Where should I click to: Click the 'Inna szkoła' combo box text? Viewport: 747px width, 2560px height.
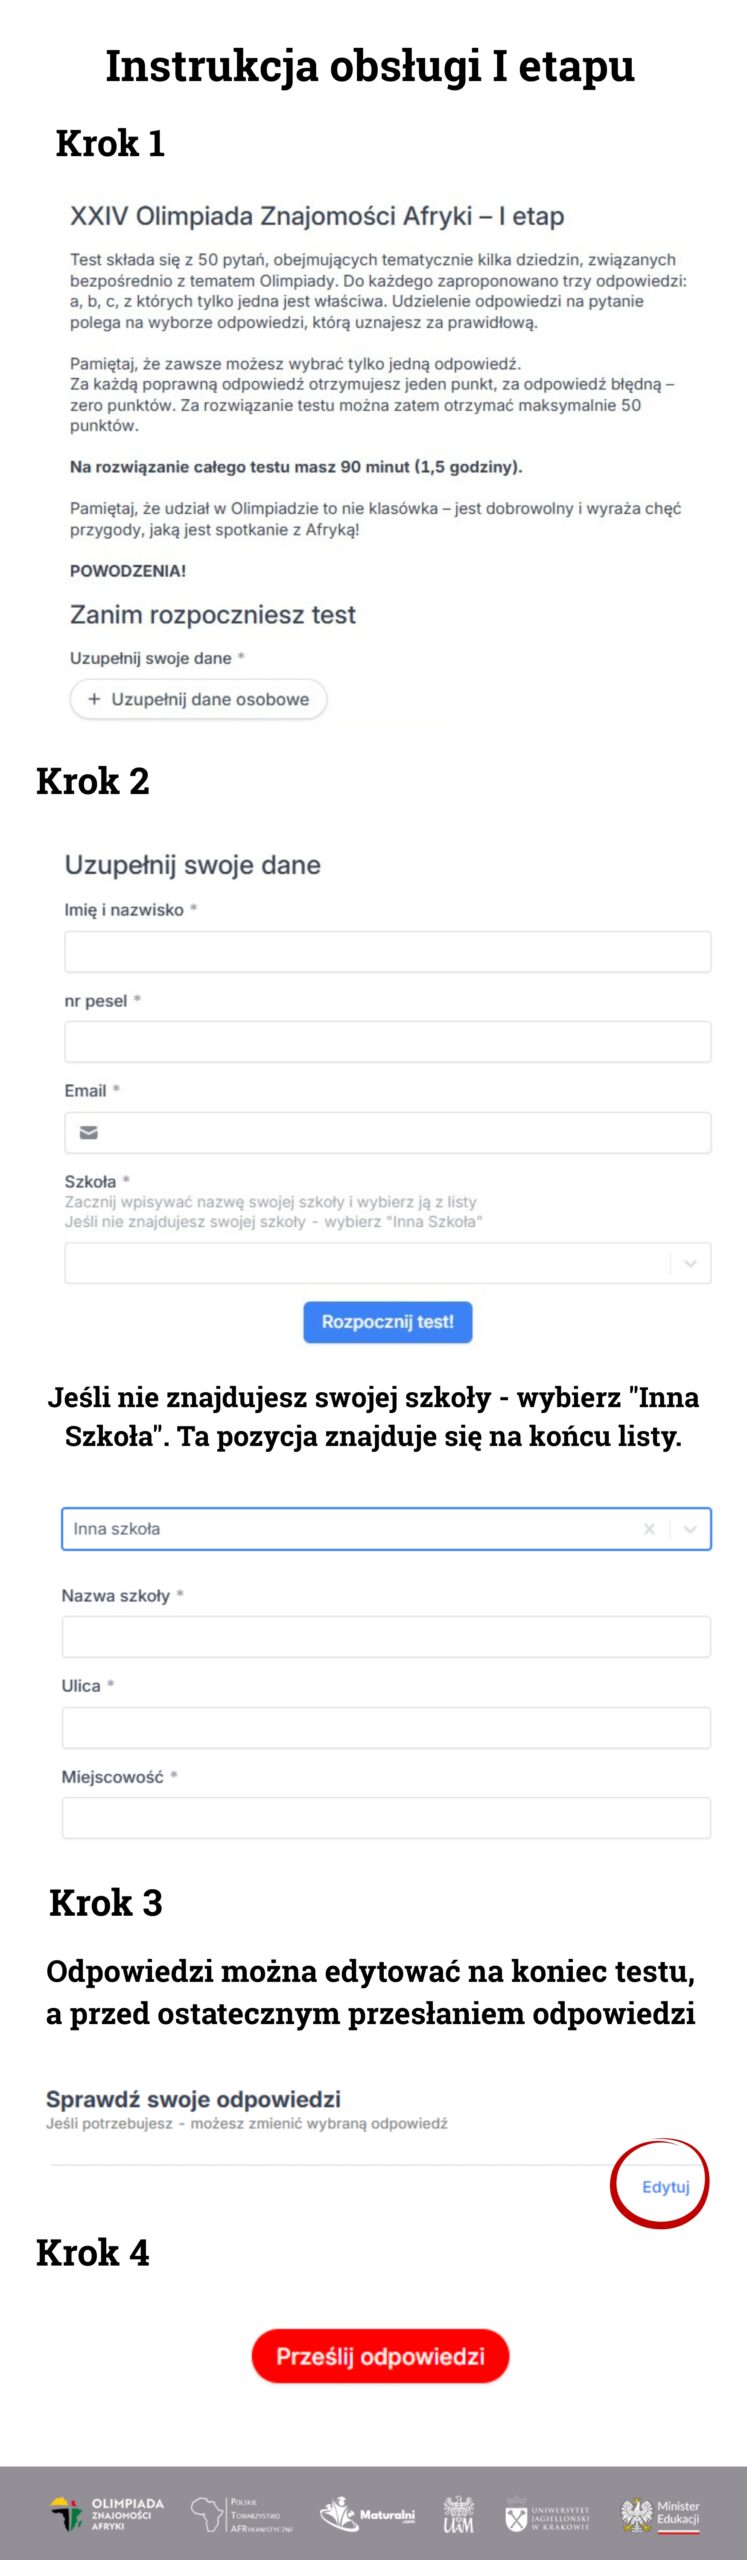pos(117,1528)
